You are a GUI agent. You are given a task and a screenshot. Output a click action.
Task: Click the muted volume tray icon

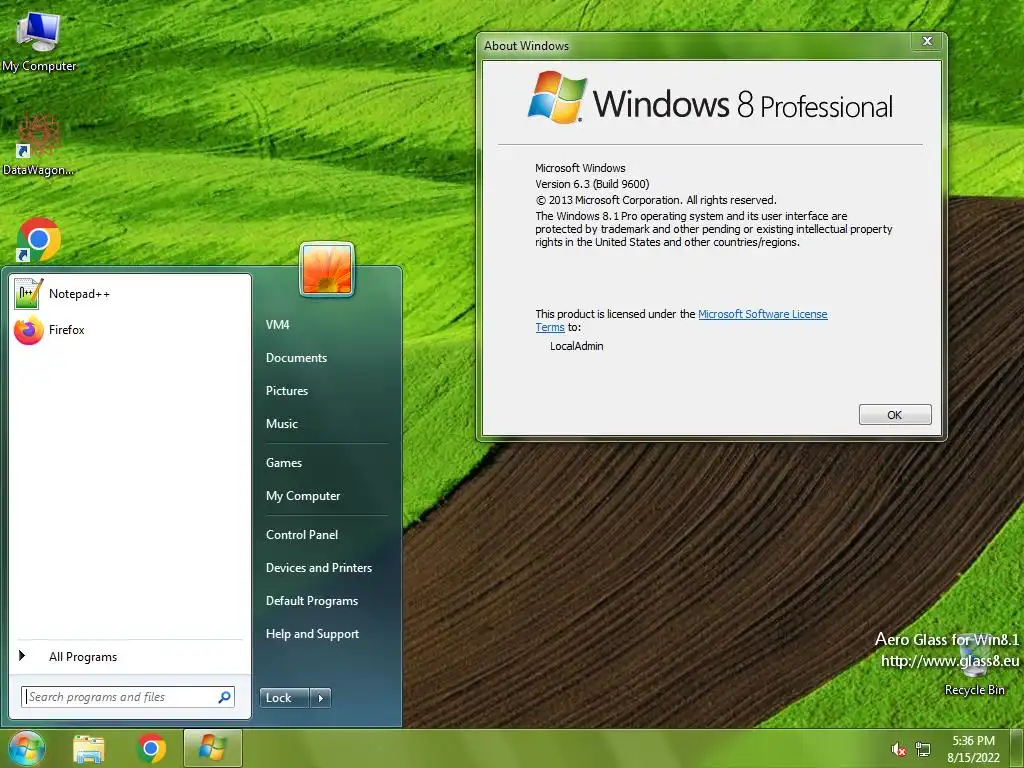(899, 750)
